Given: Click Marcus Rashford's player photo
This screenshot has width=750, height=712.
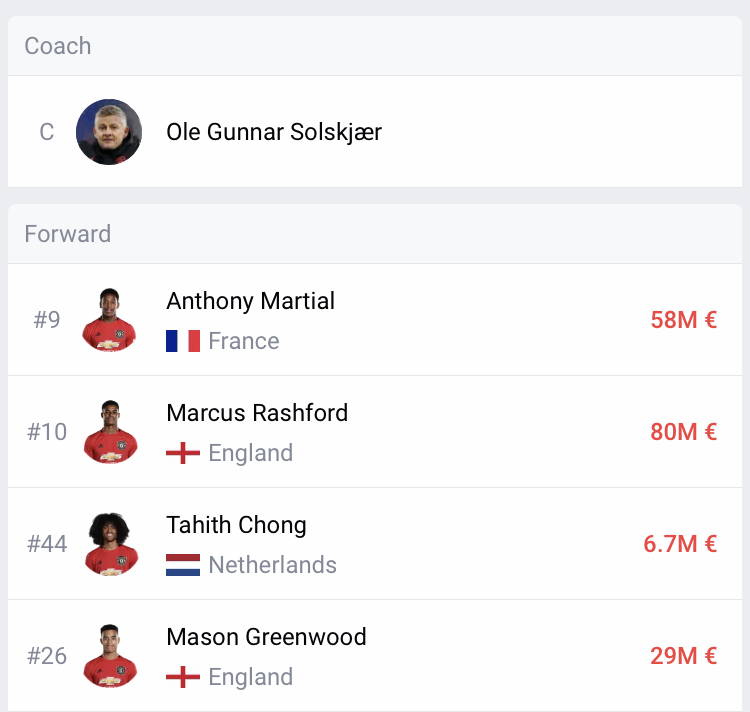Looking at the screenshot, I should 109,432.
